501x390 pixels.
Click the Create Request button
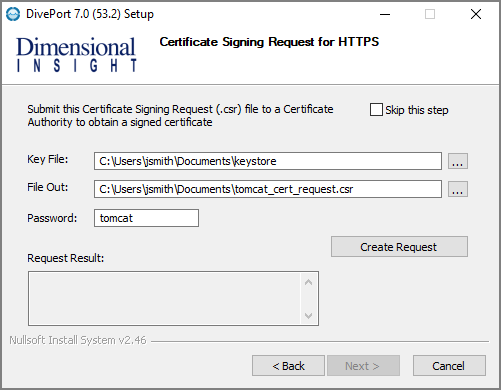coord(399,247)
